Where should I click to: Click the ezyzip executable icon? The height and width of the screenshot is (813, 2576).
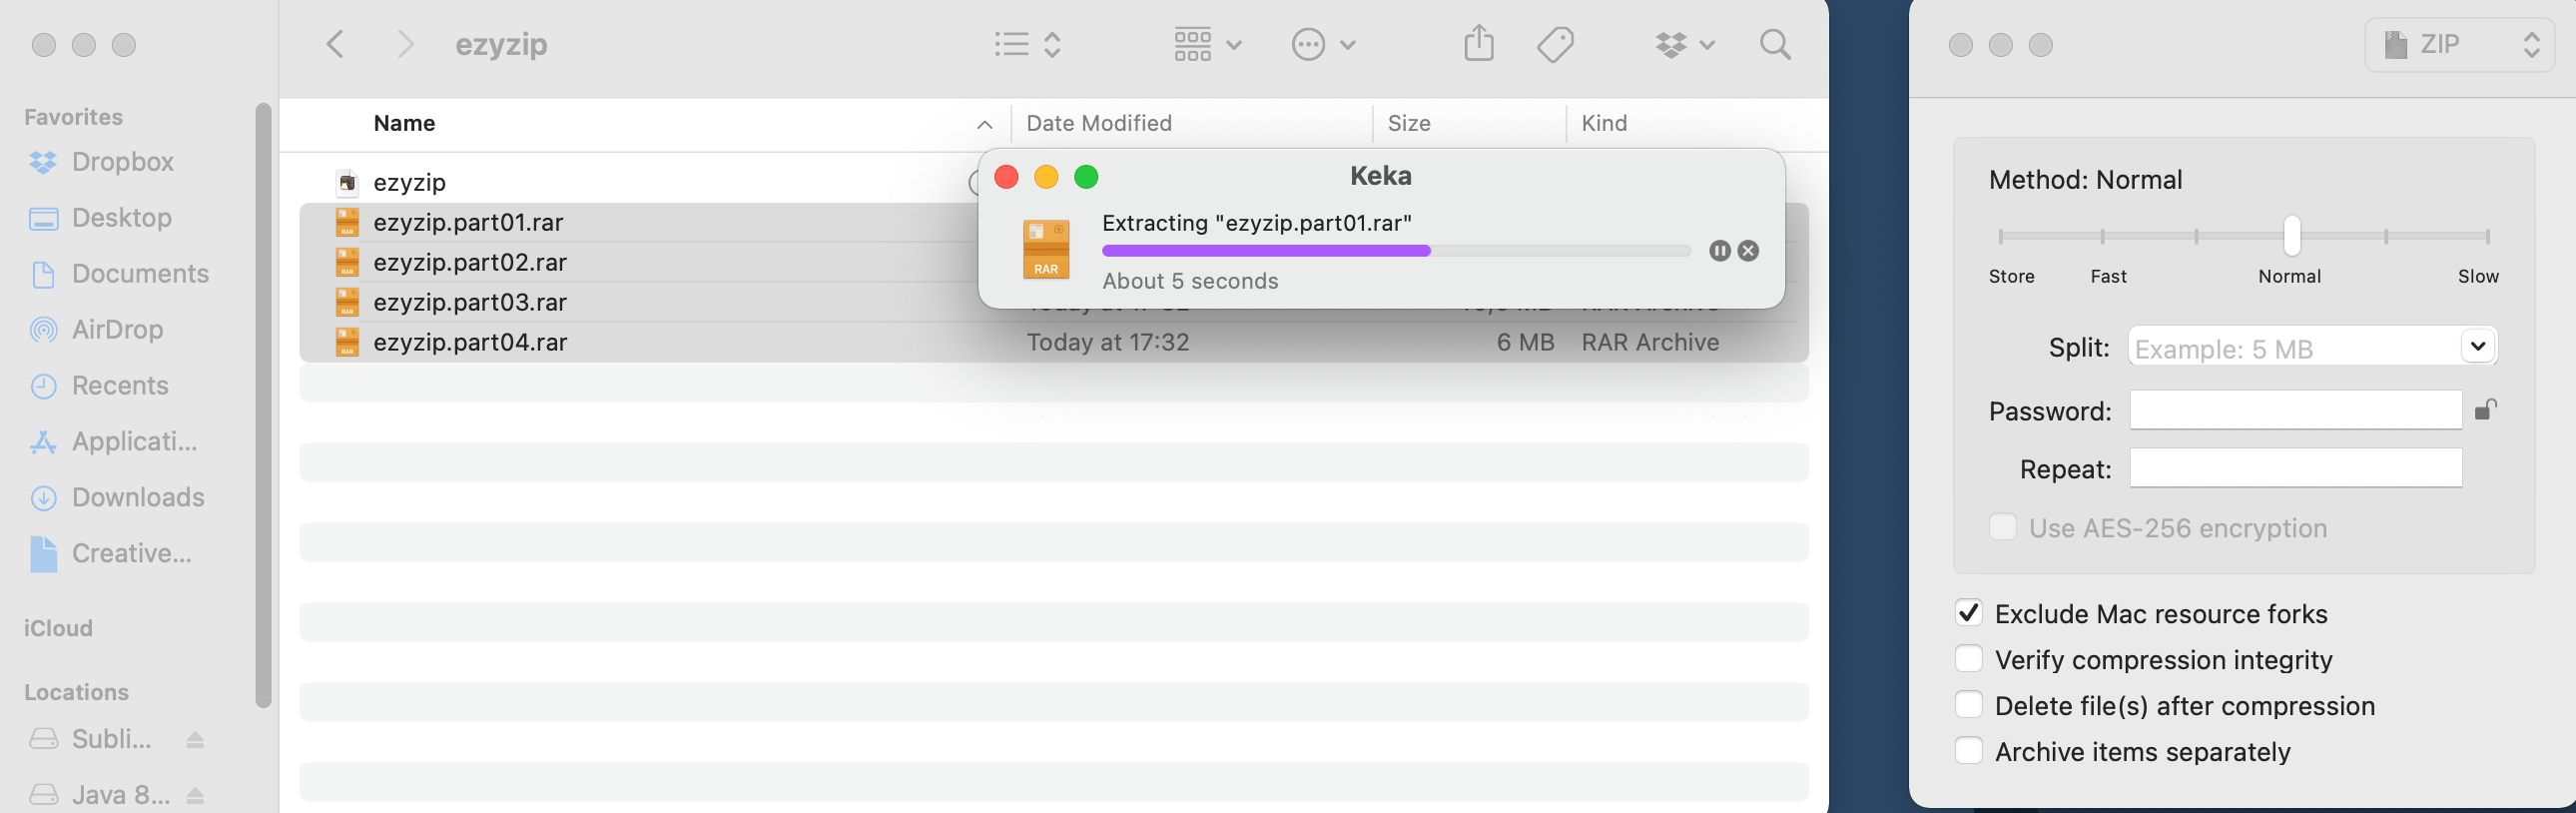(347, 182)
